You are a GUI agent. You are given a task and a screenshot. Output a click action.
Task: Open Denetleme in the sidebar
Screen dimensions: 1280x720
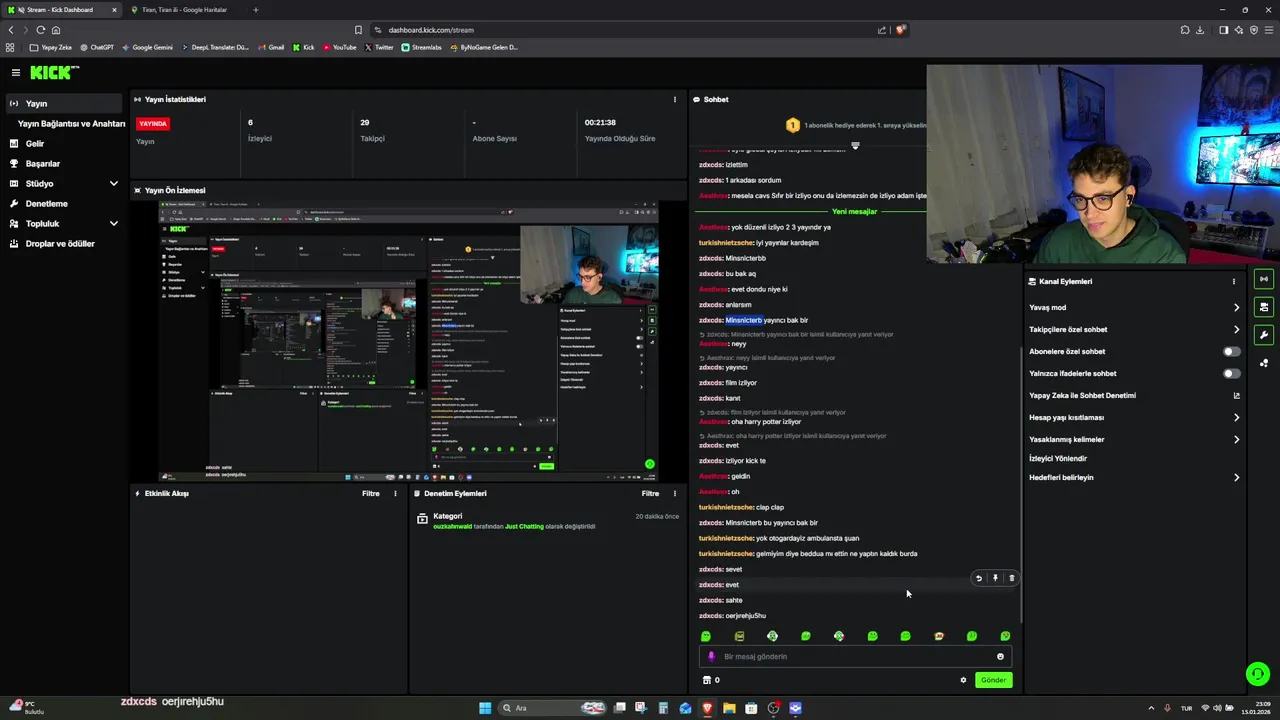47,204
